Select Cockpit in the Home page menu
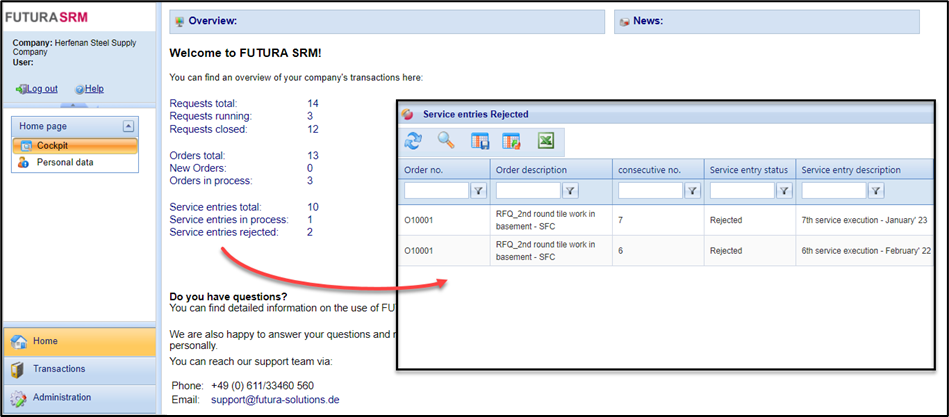 pos(52,145)
